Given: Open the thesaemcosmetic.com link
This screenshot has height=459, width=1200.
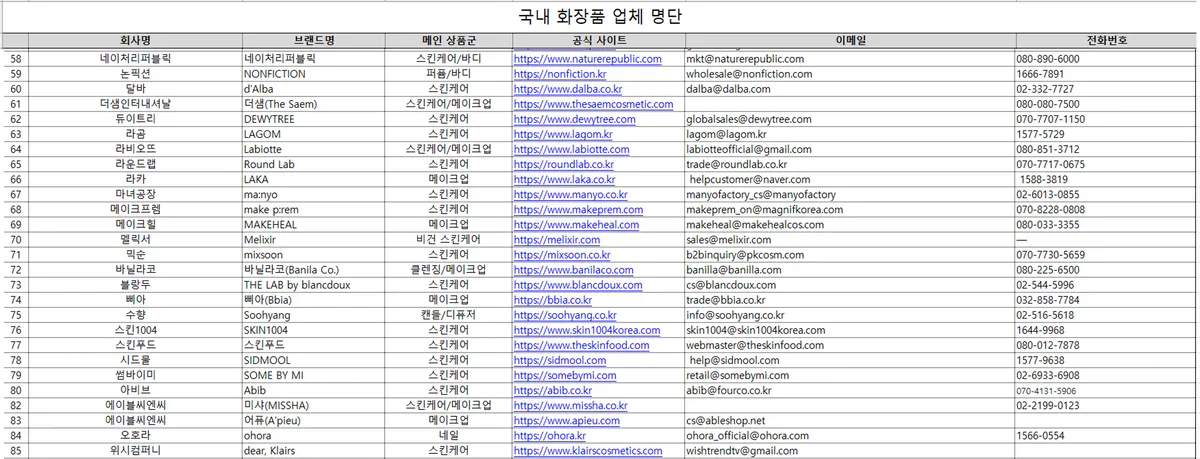Looking at the screenshot, I should coord(593,104).
